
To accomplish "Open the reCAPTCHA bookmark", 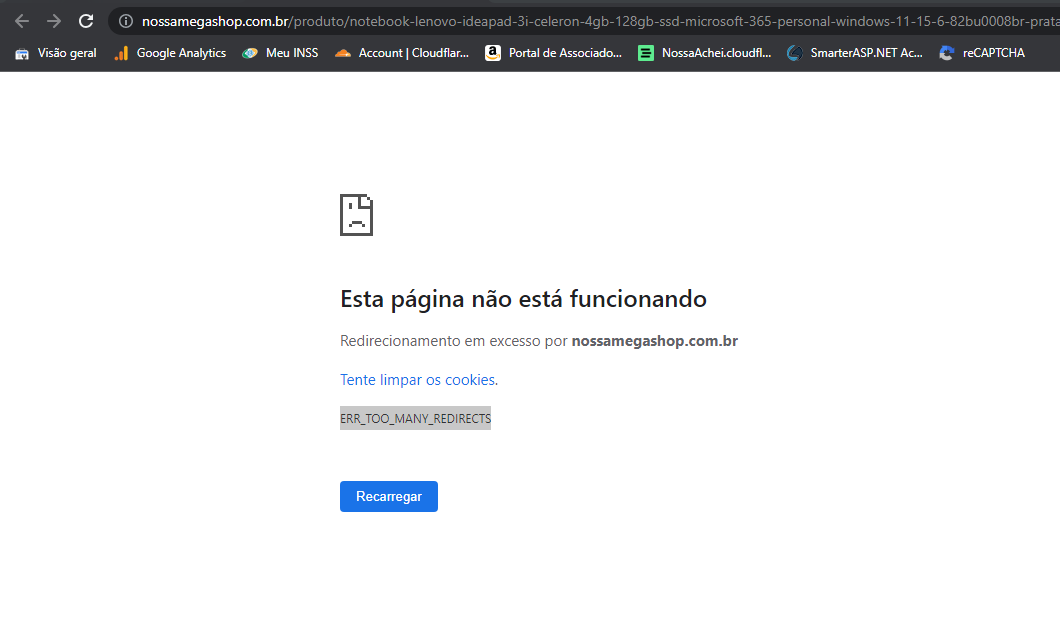I will coord(982,53).
